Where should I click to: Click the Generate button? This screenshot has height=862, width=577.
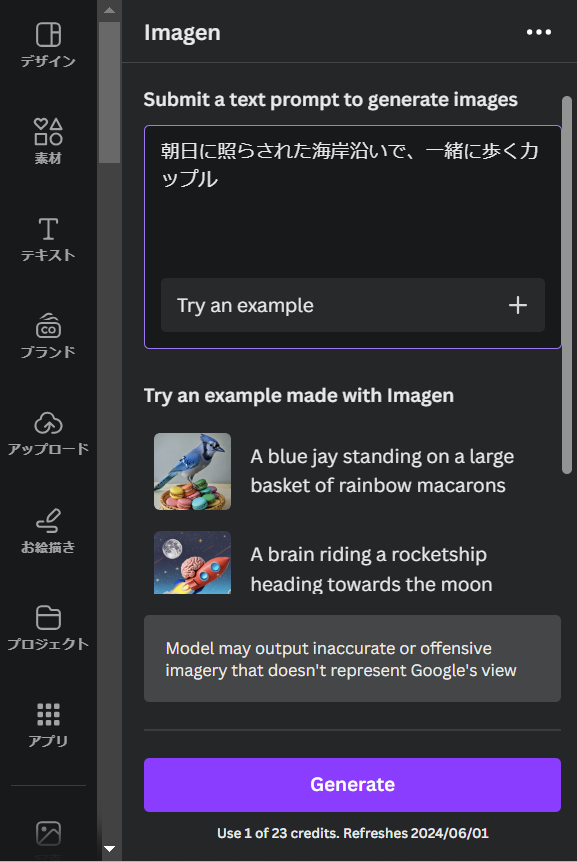pyautogui.click(x=352, y=784)
